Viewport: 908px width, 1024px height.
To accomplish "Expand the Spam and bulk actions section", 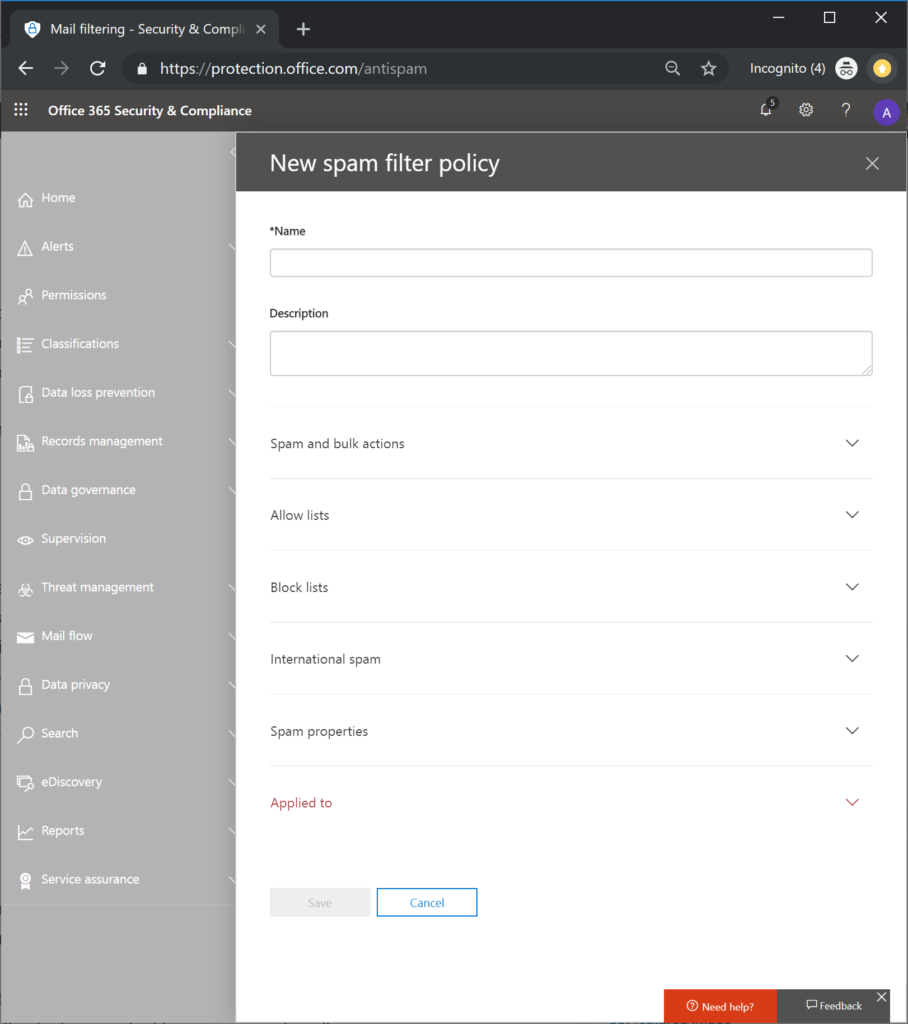I will [571, 443].
